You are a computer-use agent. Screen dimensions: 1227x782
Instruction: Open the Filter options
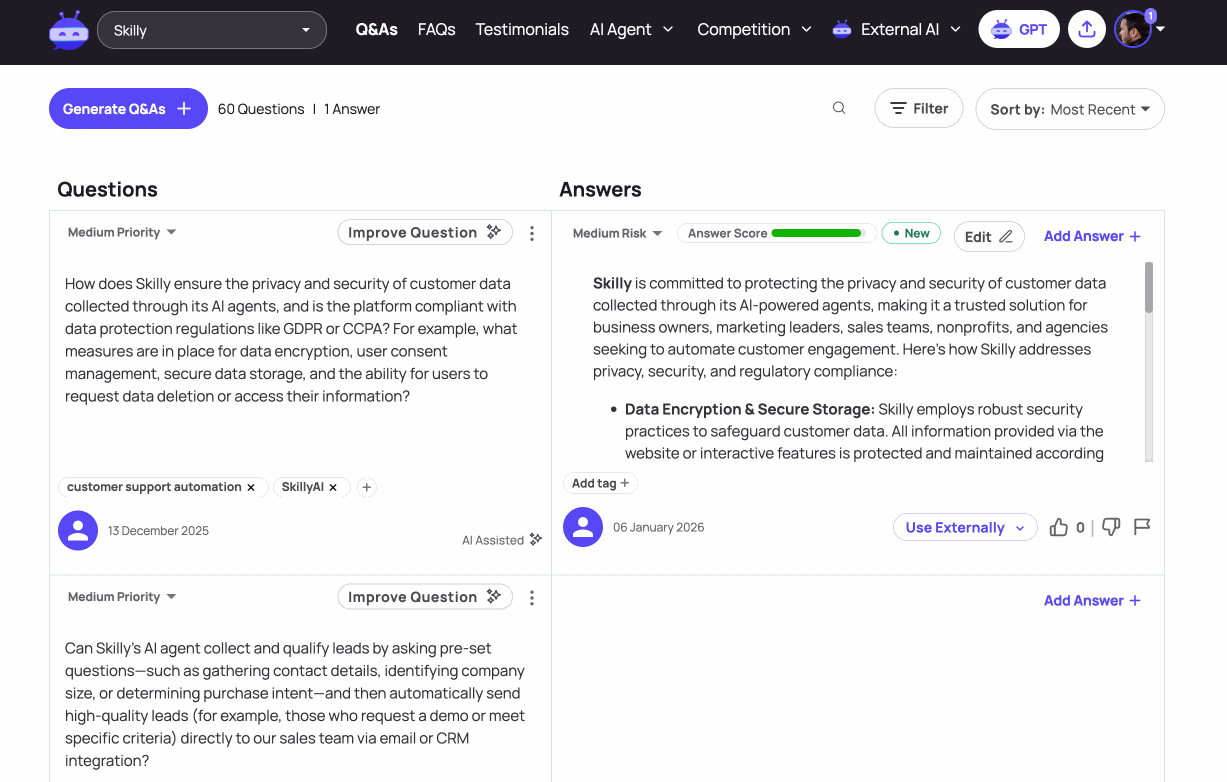tap(919, 108)
